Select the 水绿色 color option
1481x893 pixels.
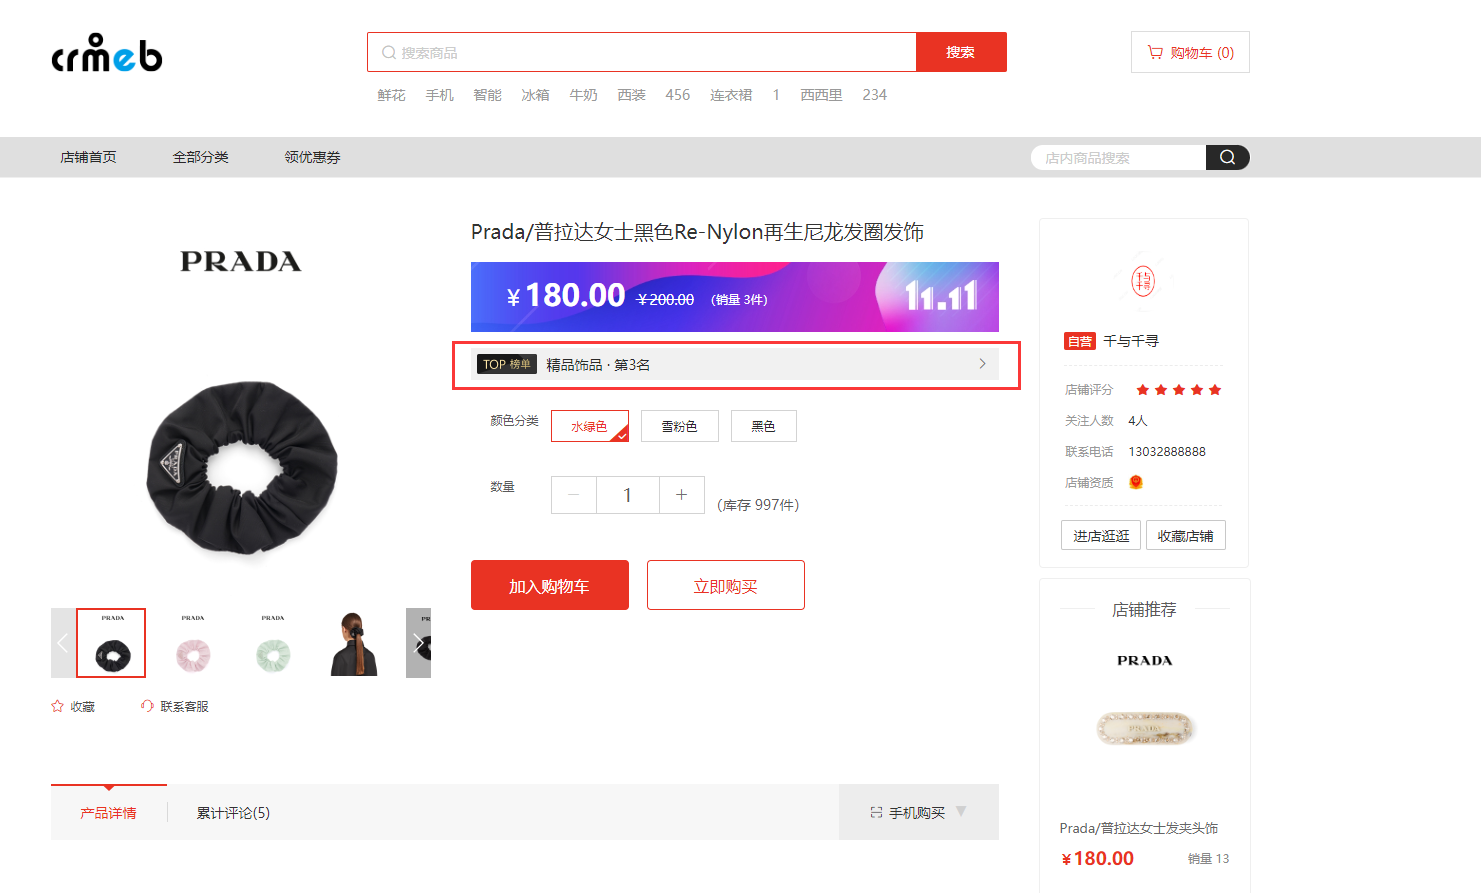pyautogui.click(x=590, y=426)
